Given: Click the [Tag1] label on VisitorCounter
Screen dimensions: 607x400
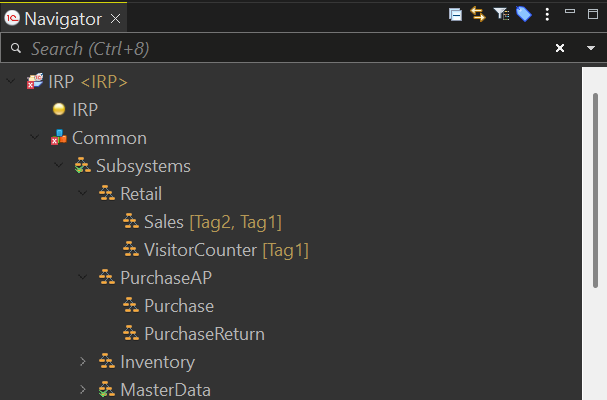Looking at the screenshot, I should point(286,250).
